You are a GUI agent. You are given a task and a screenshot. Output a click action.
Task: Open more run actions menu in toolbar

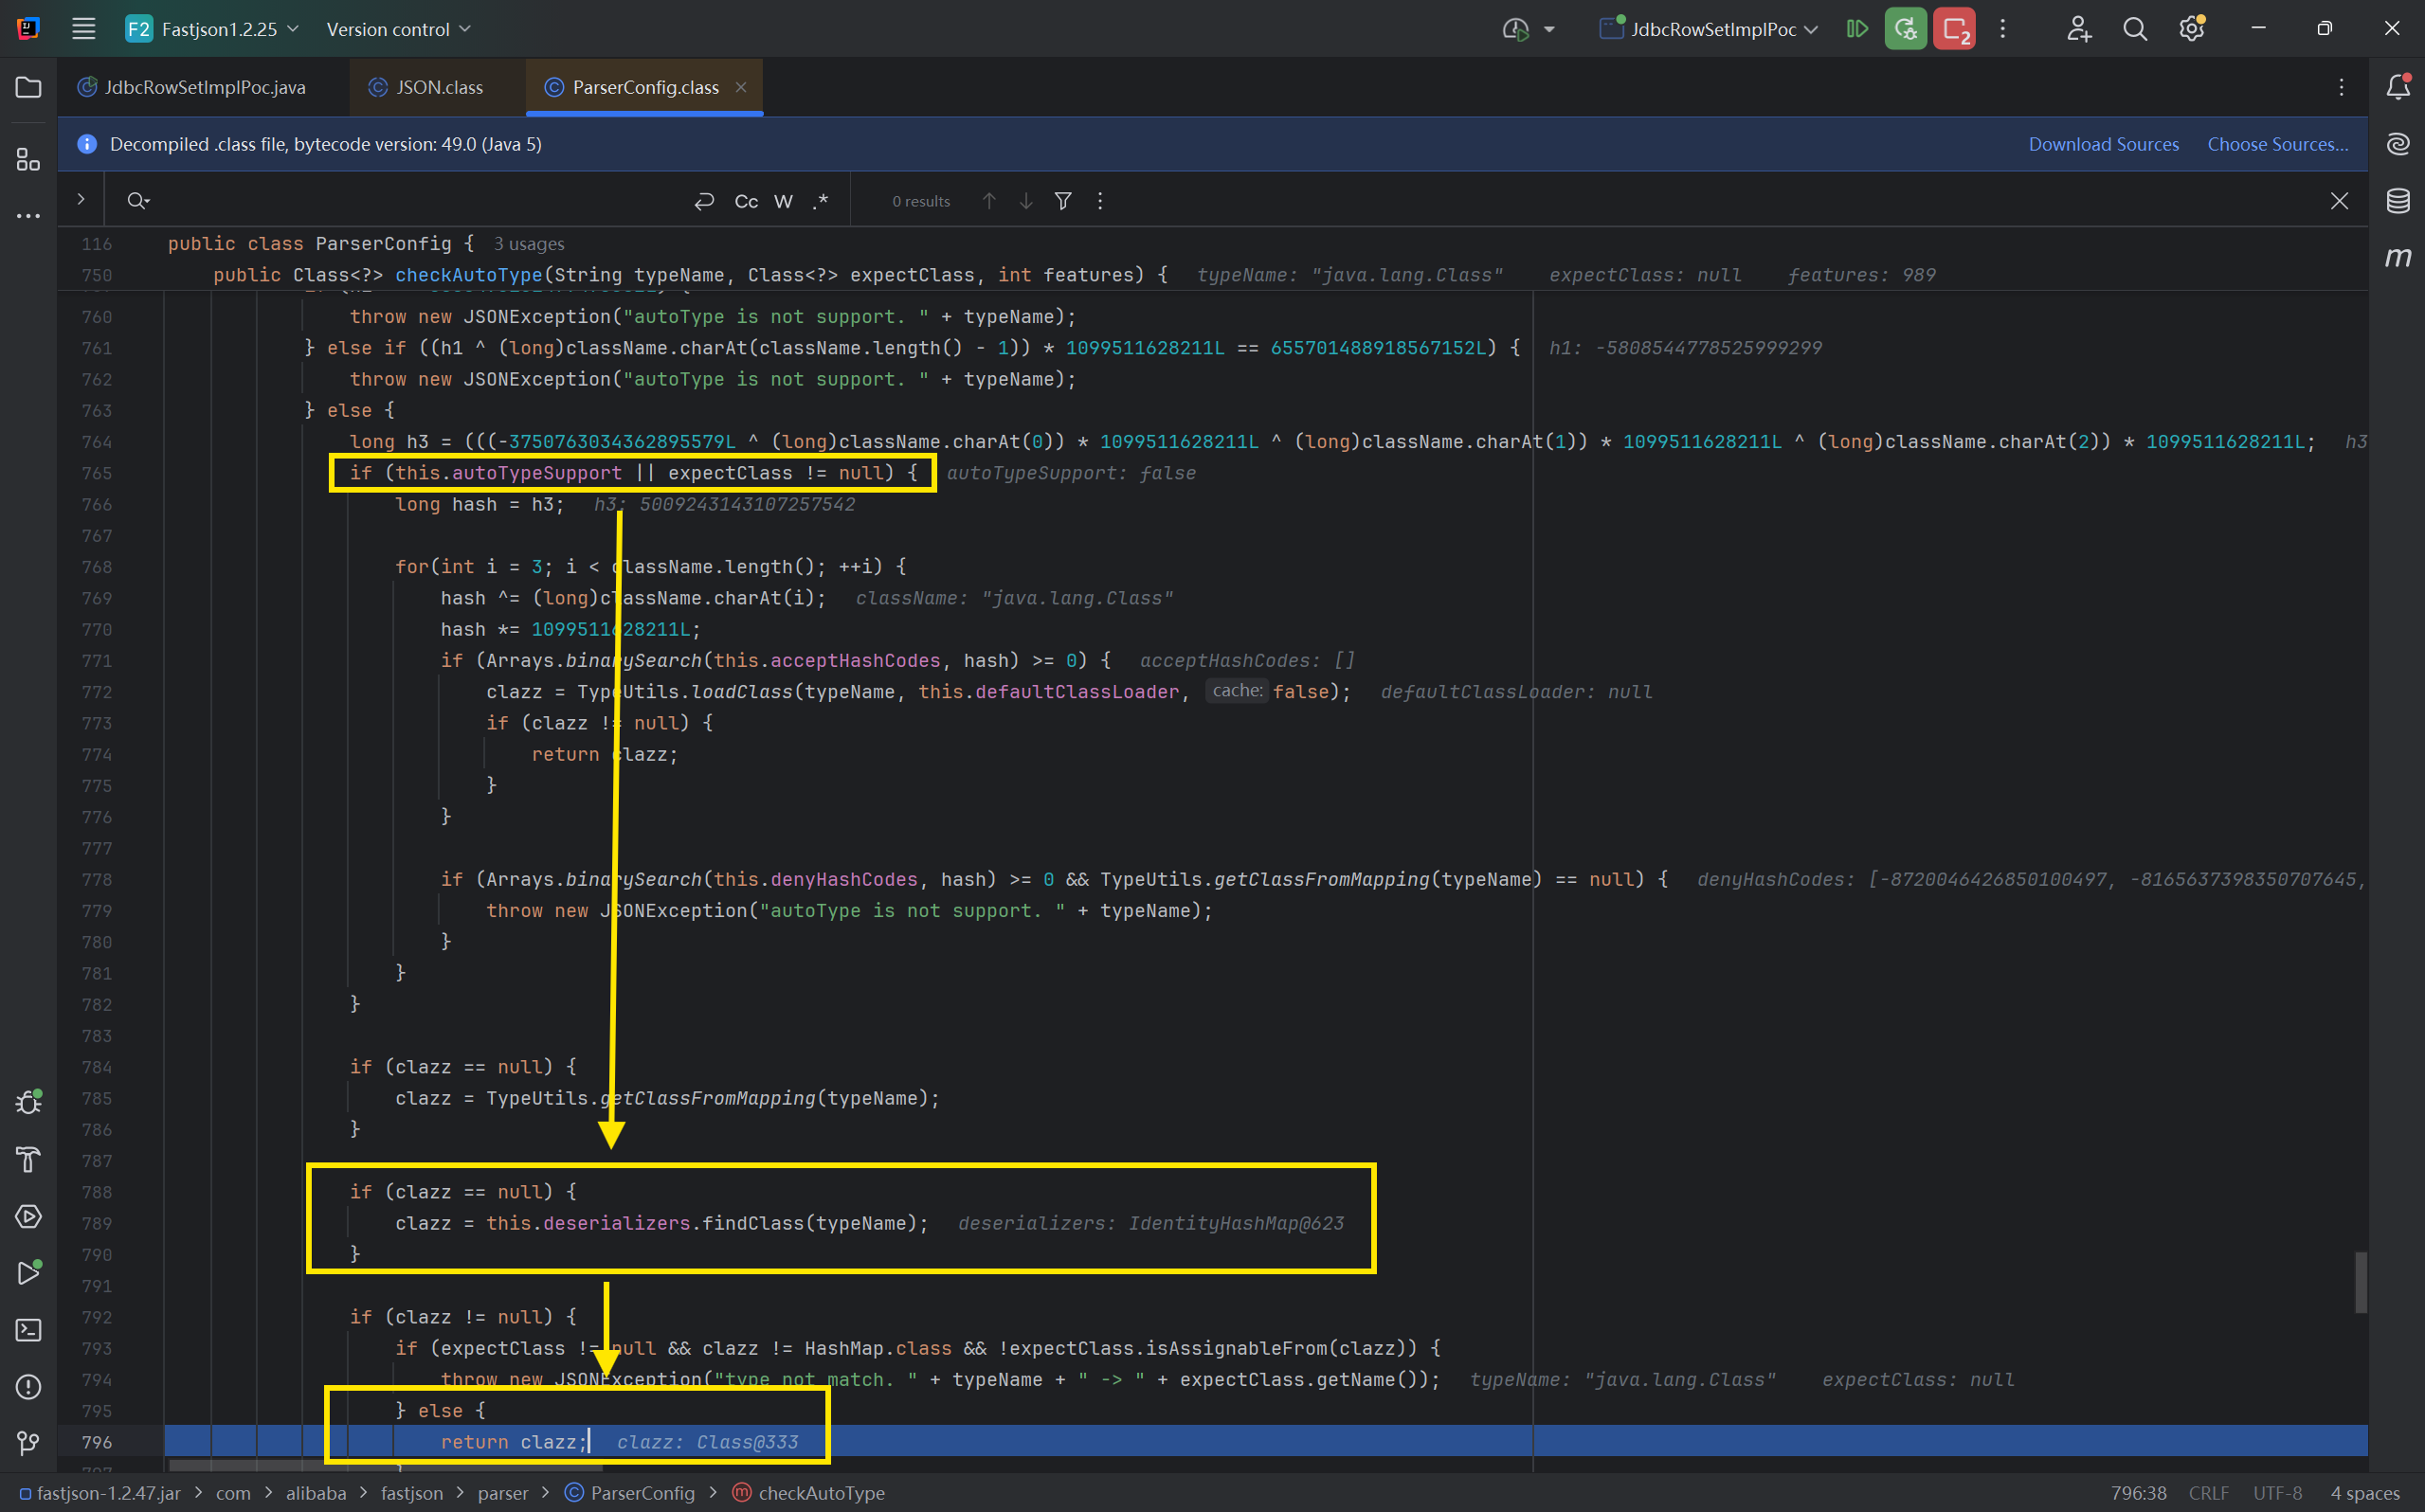(x=2003, y=29)
